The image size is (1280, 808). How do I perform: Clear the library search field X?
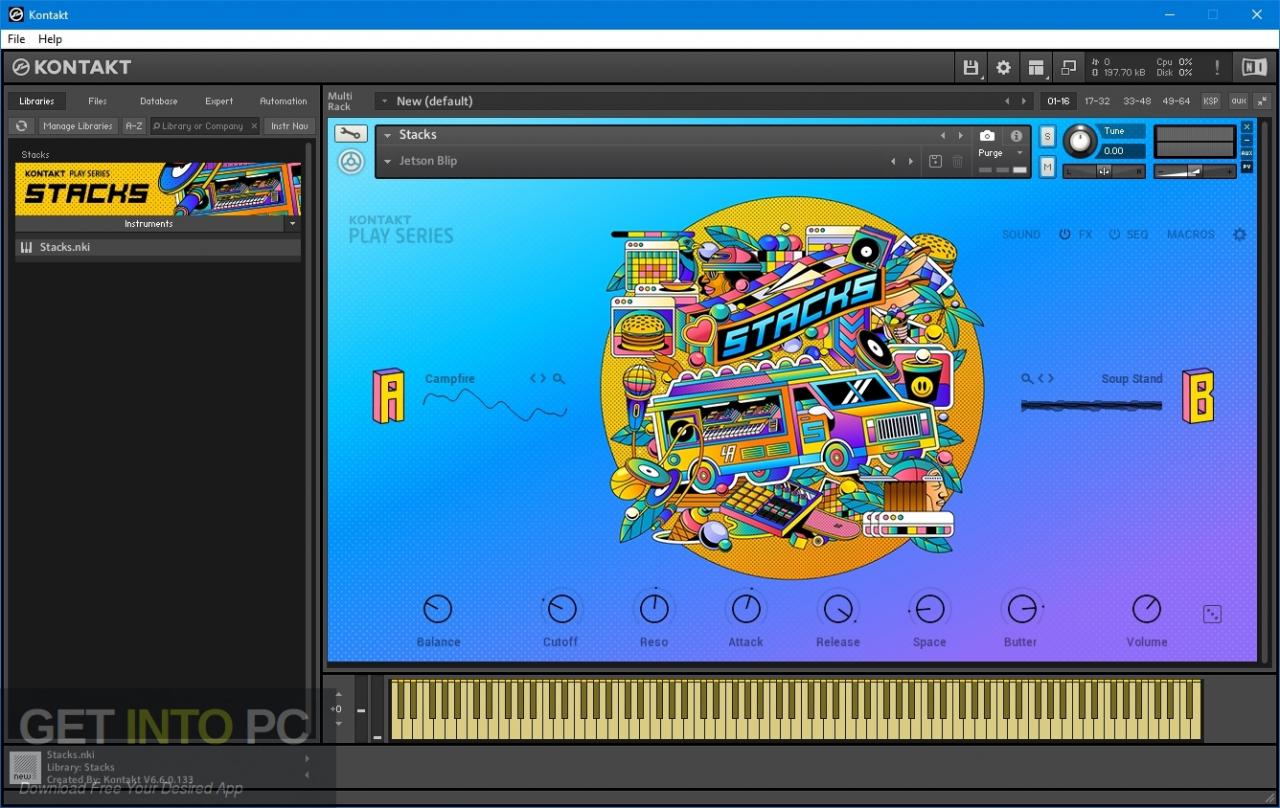pos(254,126)
